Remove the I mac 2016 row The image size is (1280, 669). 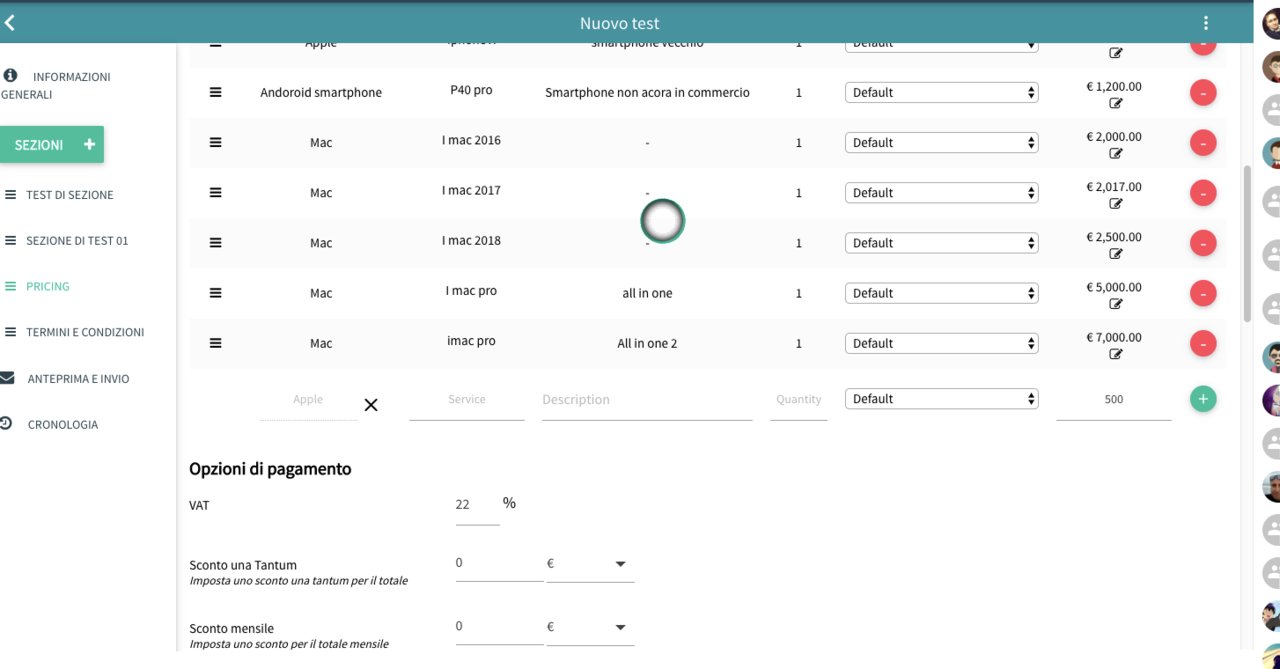click(1202, 143)
